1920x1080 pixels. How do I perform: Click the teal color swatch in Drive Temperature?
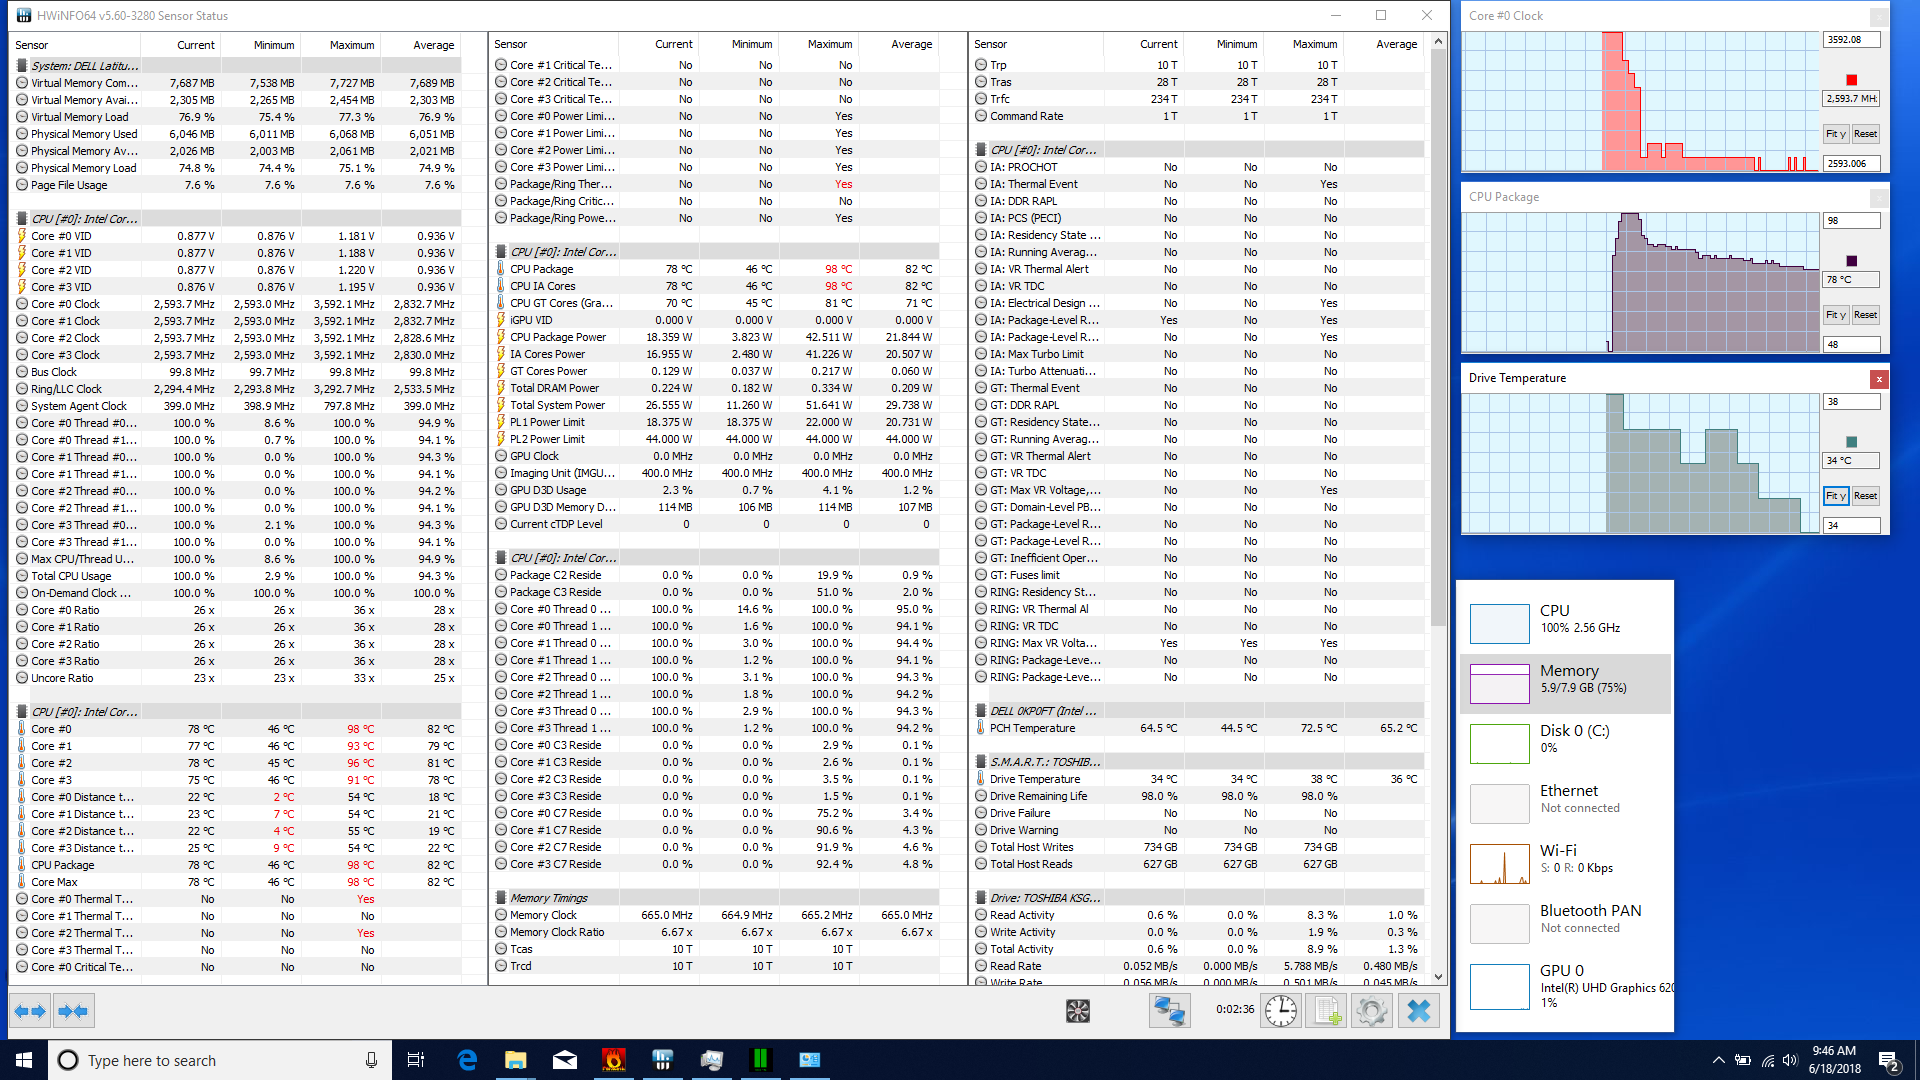1851,442
